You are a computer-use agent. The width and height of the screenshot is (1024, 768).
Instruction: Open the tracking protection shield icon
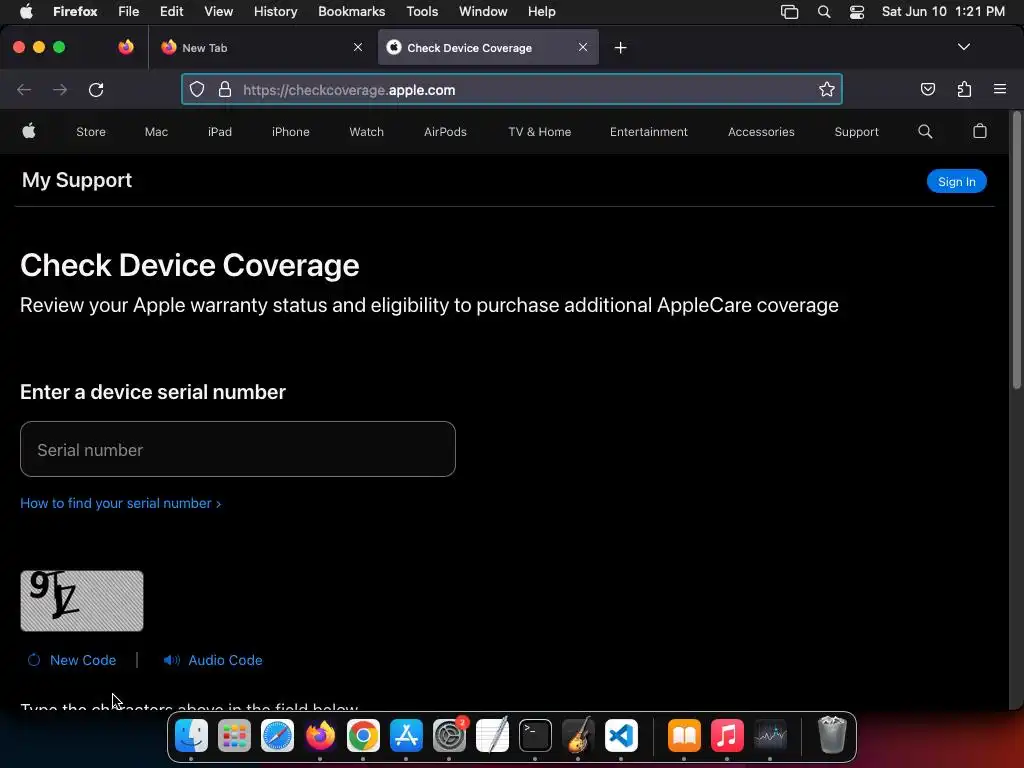pos(197,89)
